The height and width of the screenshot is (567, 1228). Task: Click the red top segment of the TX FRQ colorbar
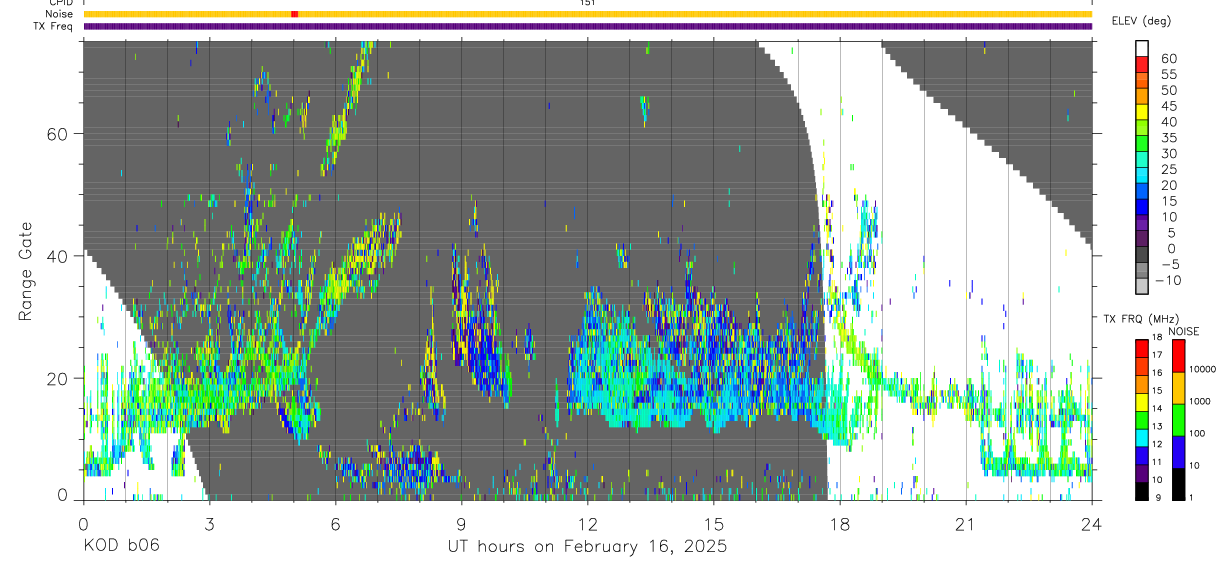[1142, 349]
